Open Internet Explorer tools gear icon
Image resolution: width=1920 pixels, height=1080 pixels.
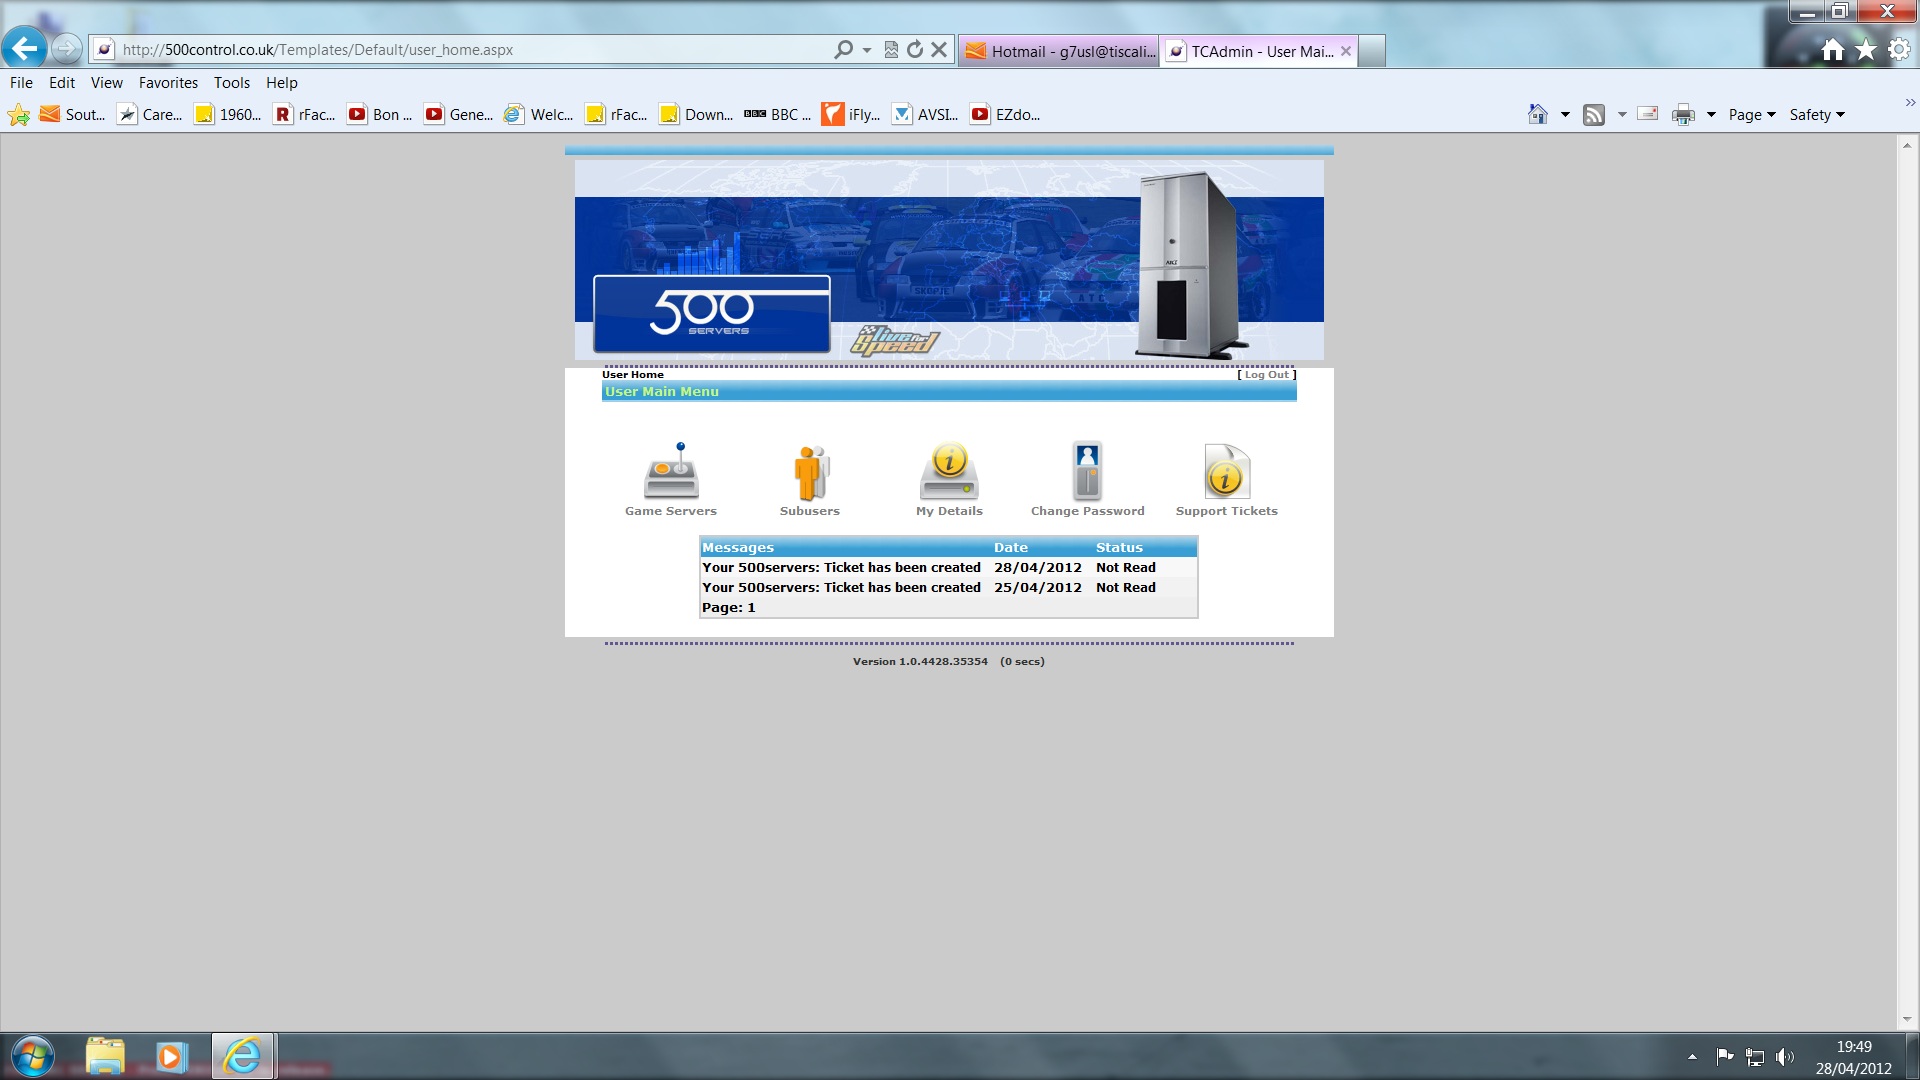[x=1899, y=50]
